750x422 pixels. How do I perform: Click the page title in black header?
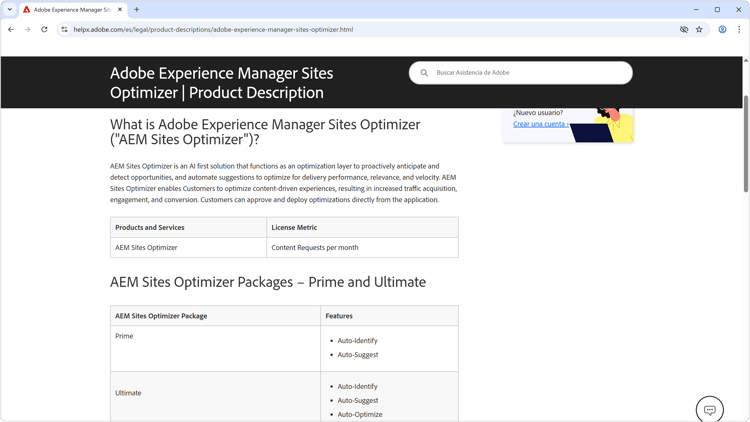[x=221, y=83]
